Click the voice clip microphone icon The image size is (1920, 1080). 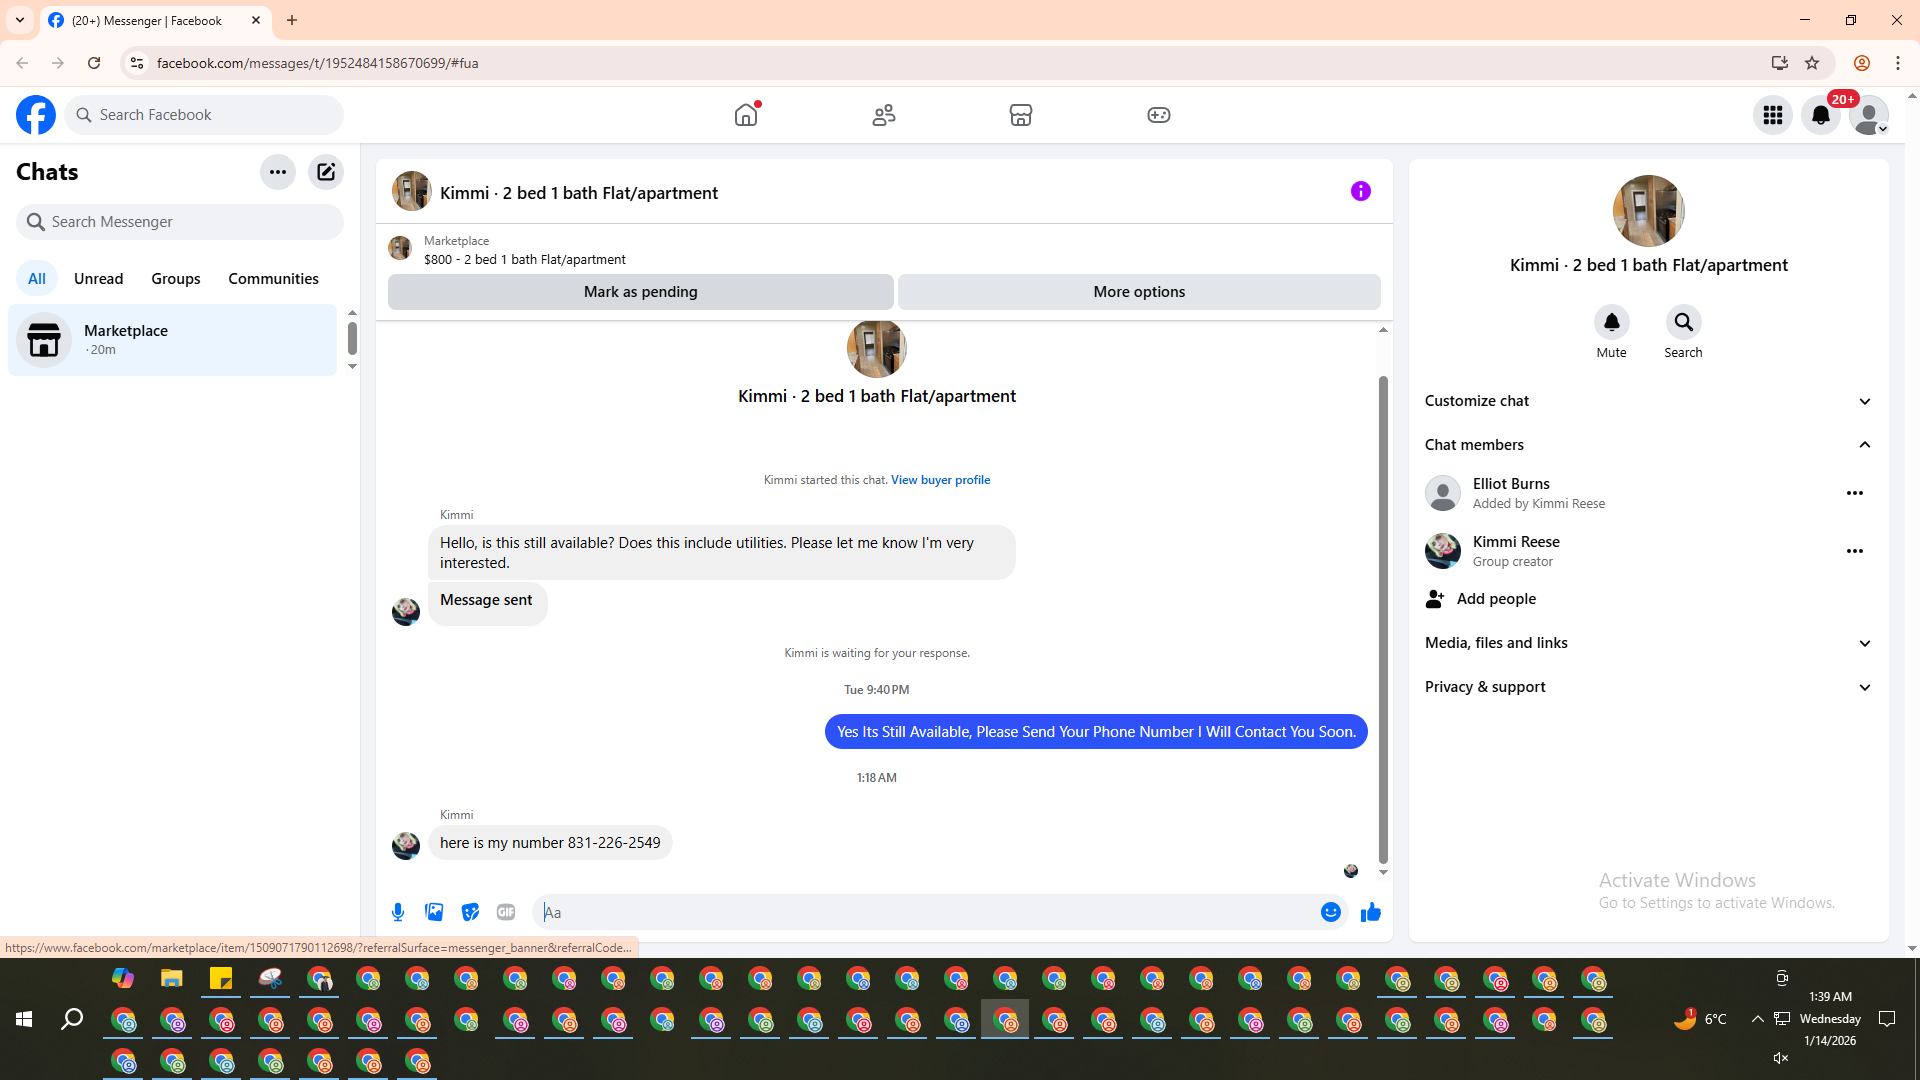click(x=398, y=912)
